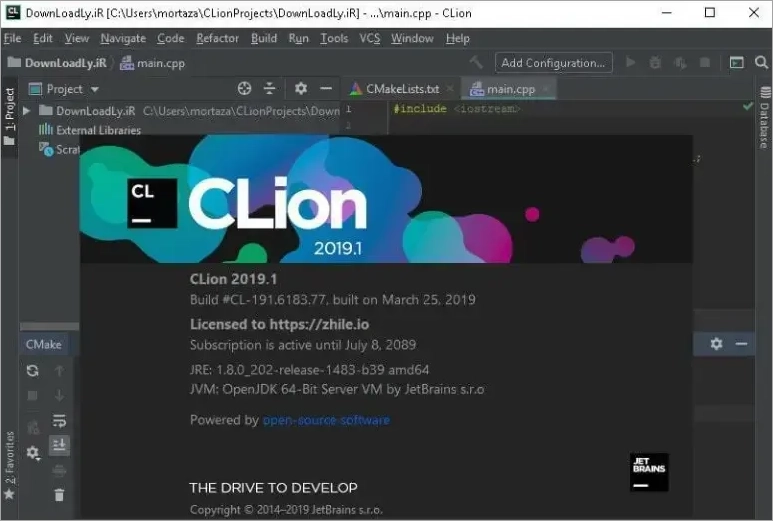This screenshot has width=773, height=521.
Task: Click the JetBrains logo in About dialog
Action: 649,472
